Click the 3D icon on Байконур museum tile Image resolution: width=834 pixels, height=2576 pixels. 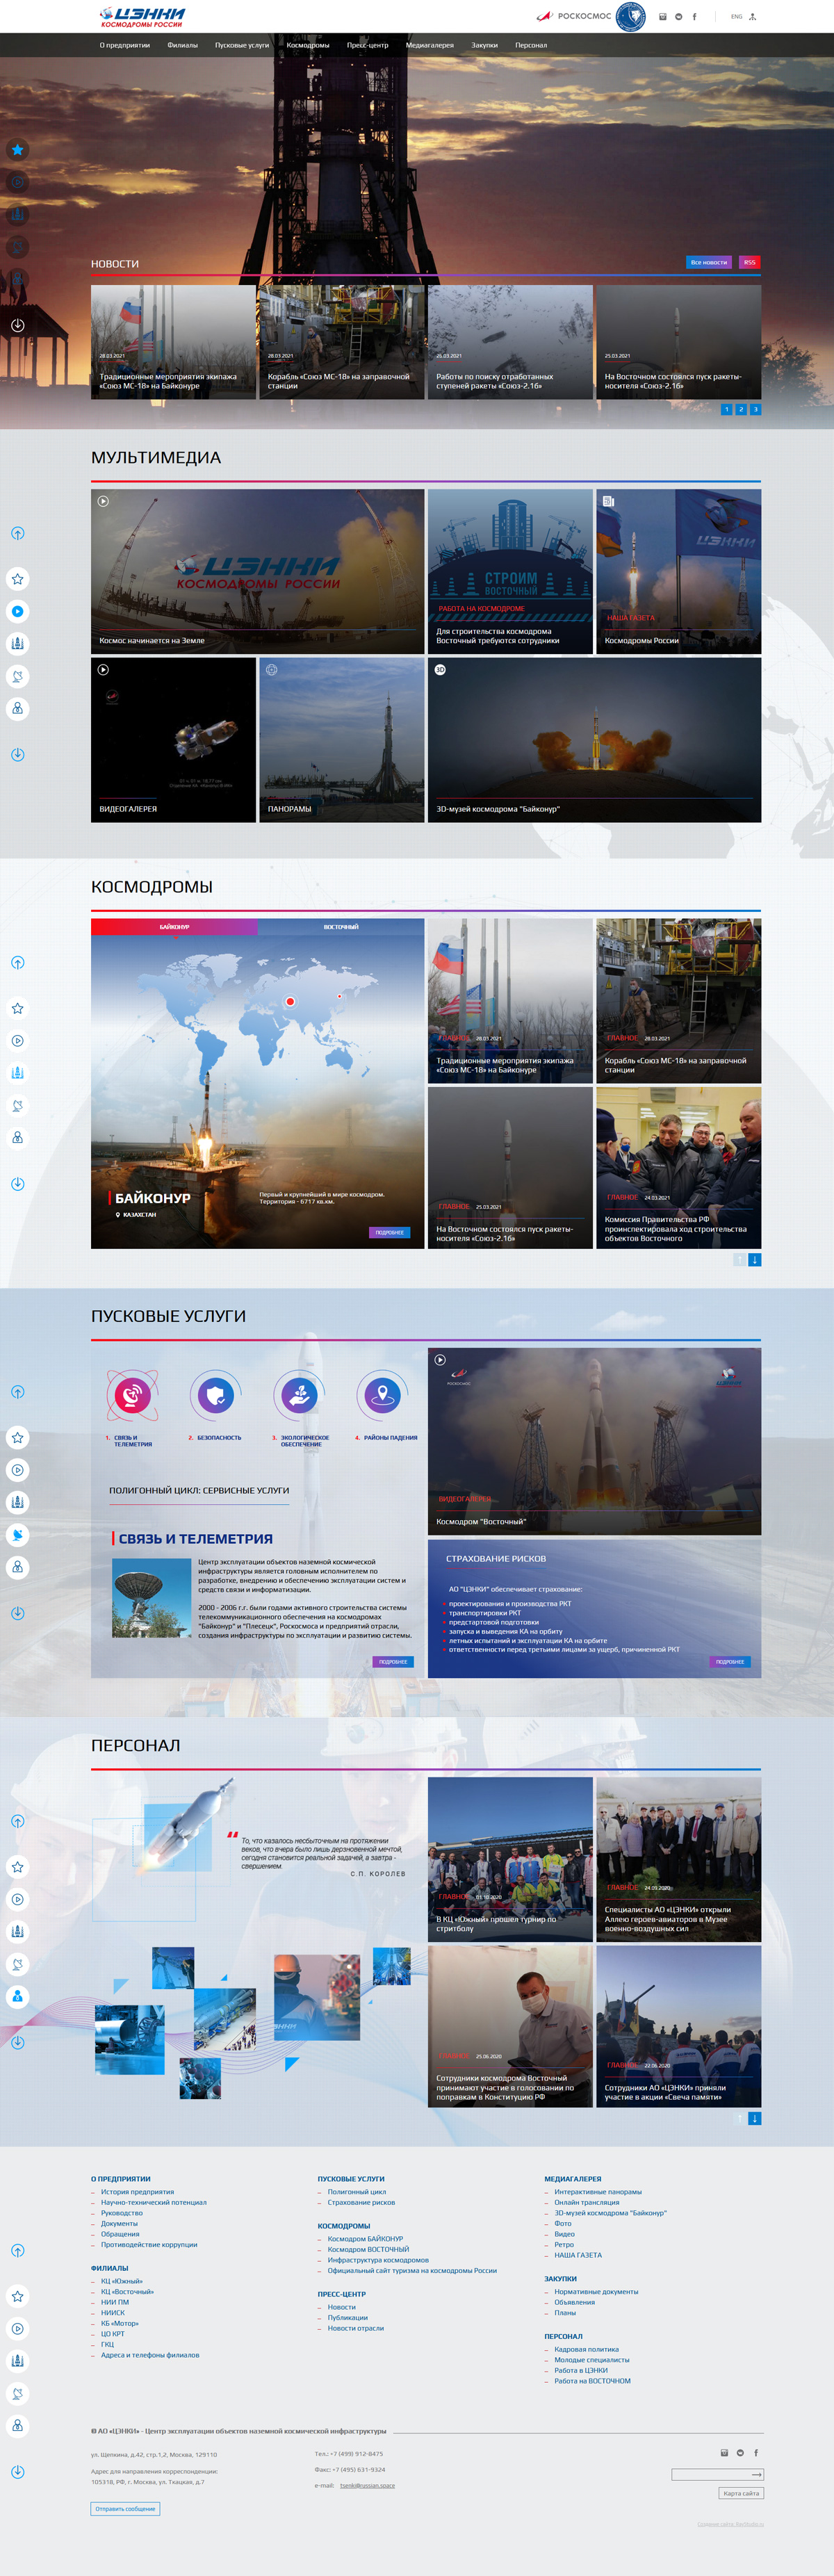(440, 670)
